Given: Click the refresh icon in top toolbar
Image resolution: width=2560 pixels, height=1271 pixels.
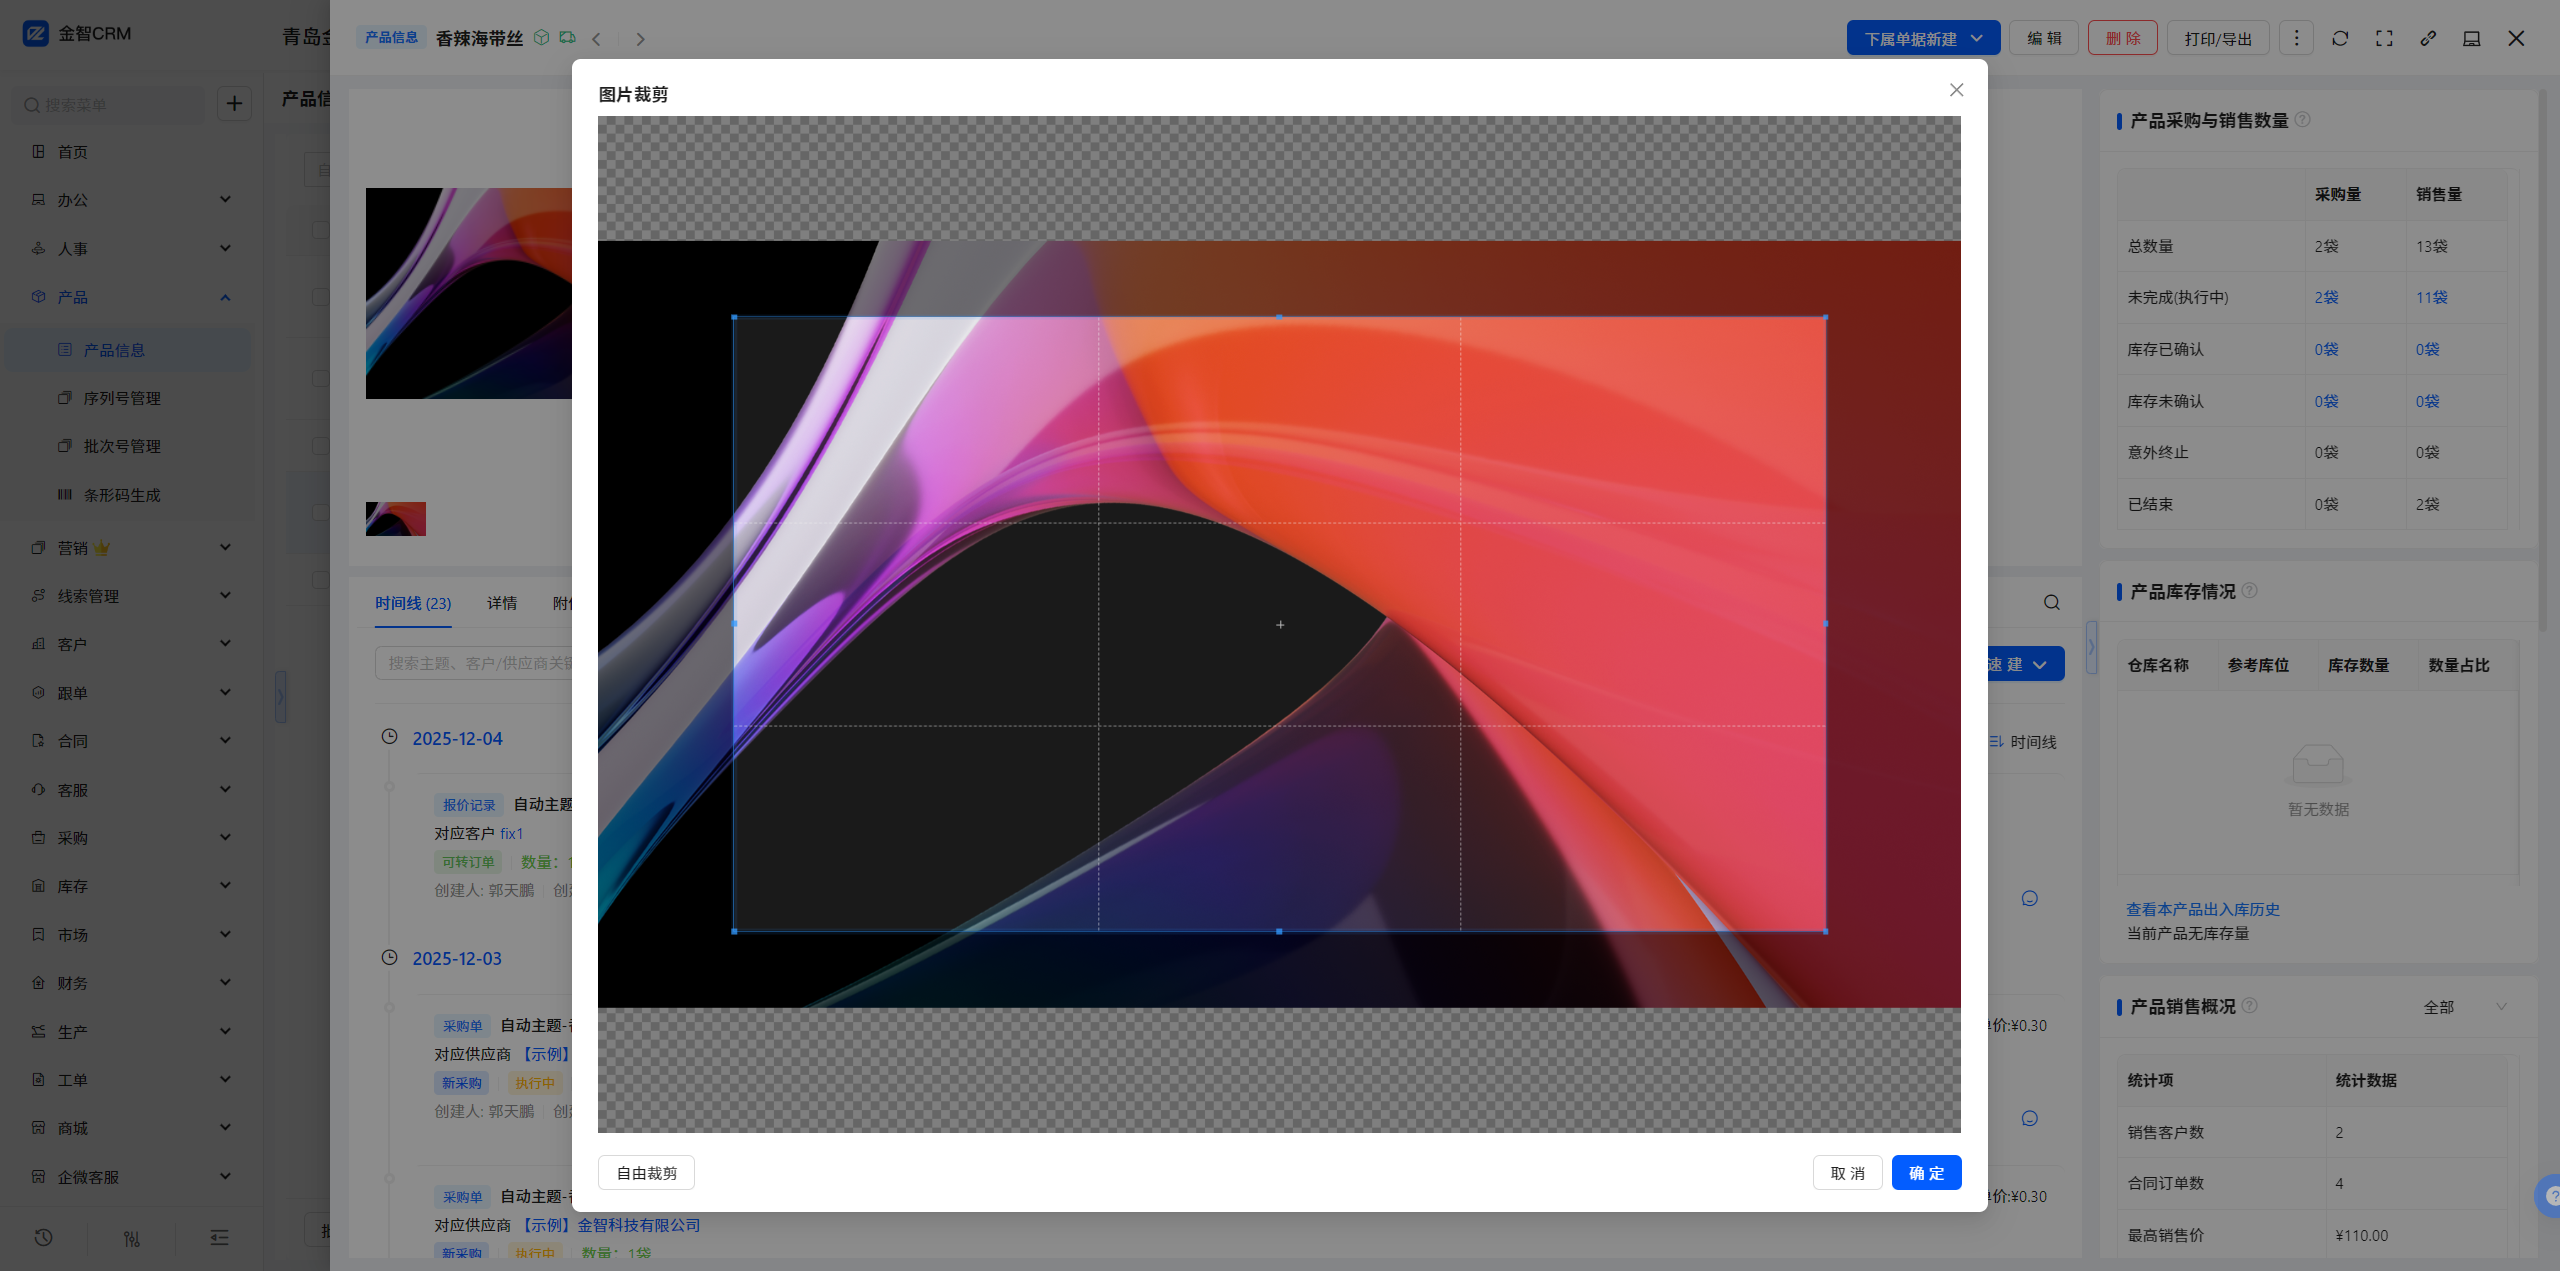Looking at the screenshot, I should click(2340, 38).
